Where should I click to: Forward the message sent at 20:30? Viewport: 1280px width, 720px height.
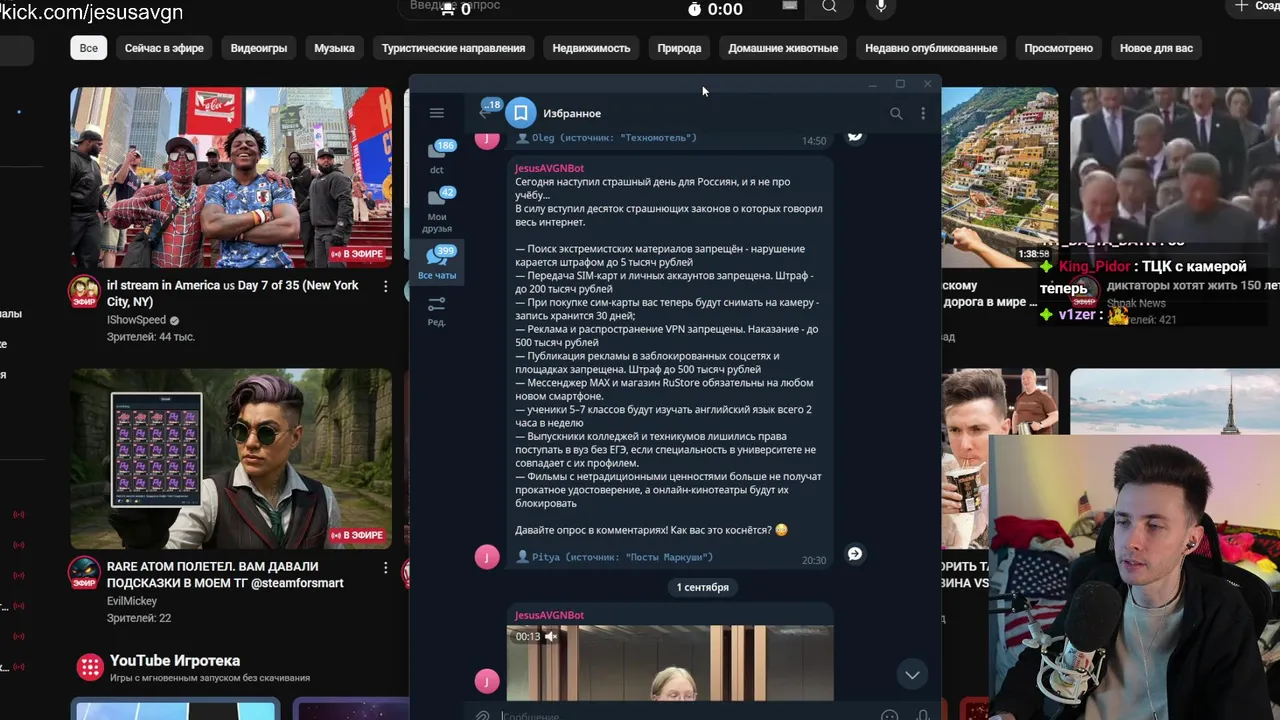855,554
